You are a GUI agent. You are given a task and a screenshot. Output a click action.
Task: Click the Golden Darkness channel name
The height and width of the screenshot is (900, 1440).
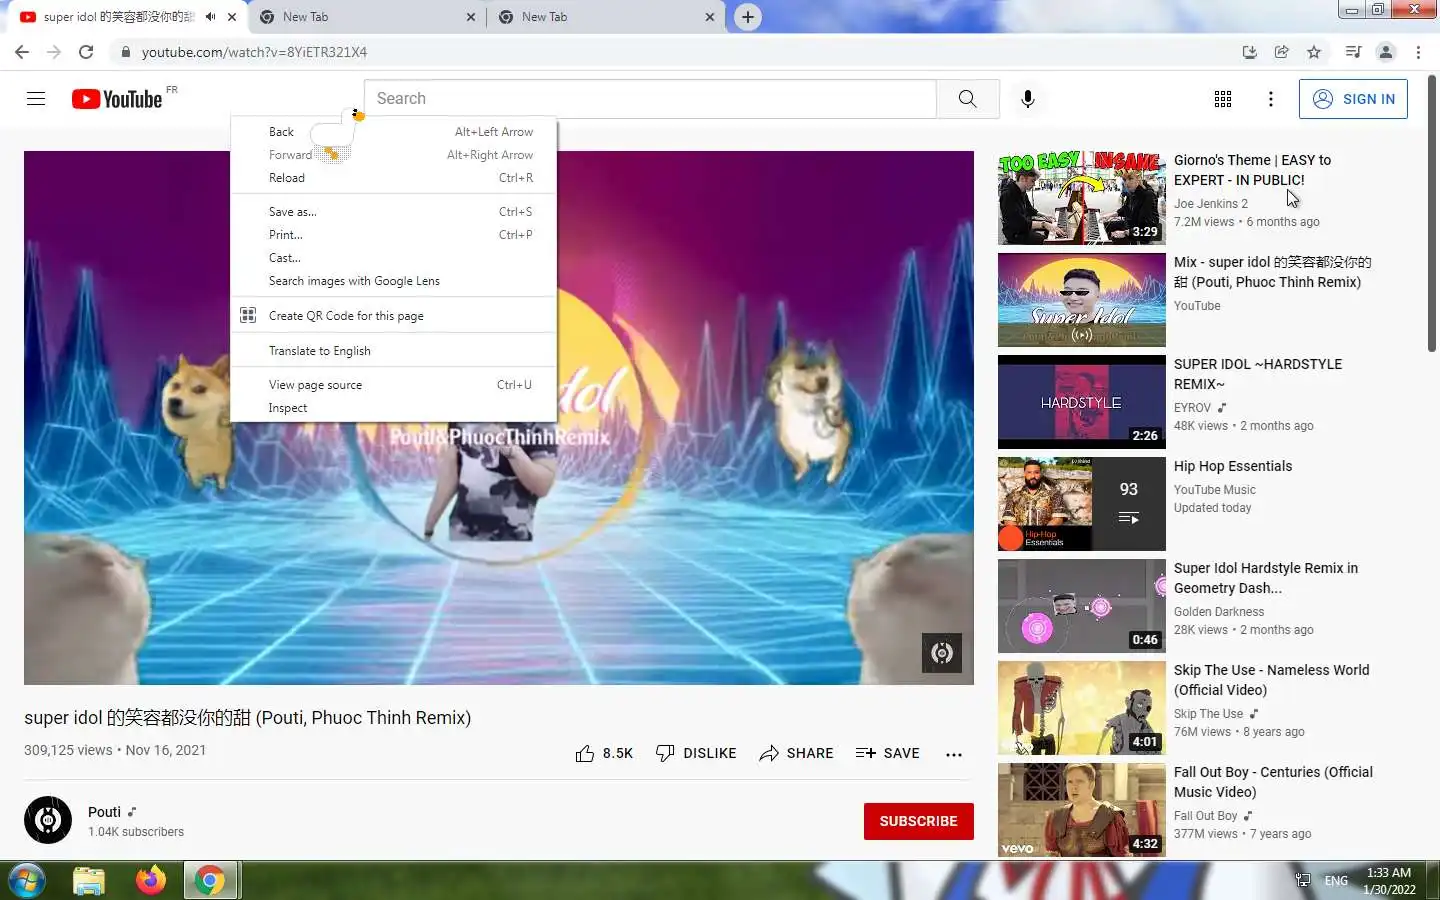[x=1219, y=612]
